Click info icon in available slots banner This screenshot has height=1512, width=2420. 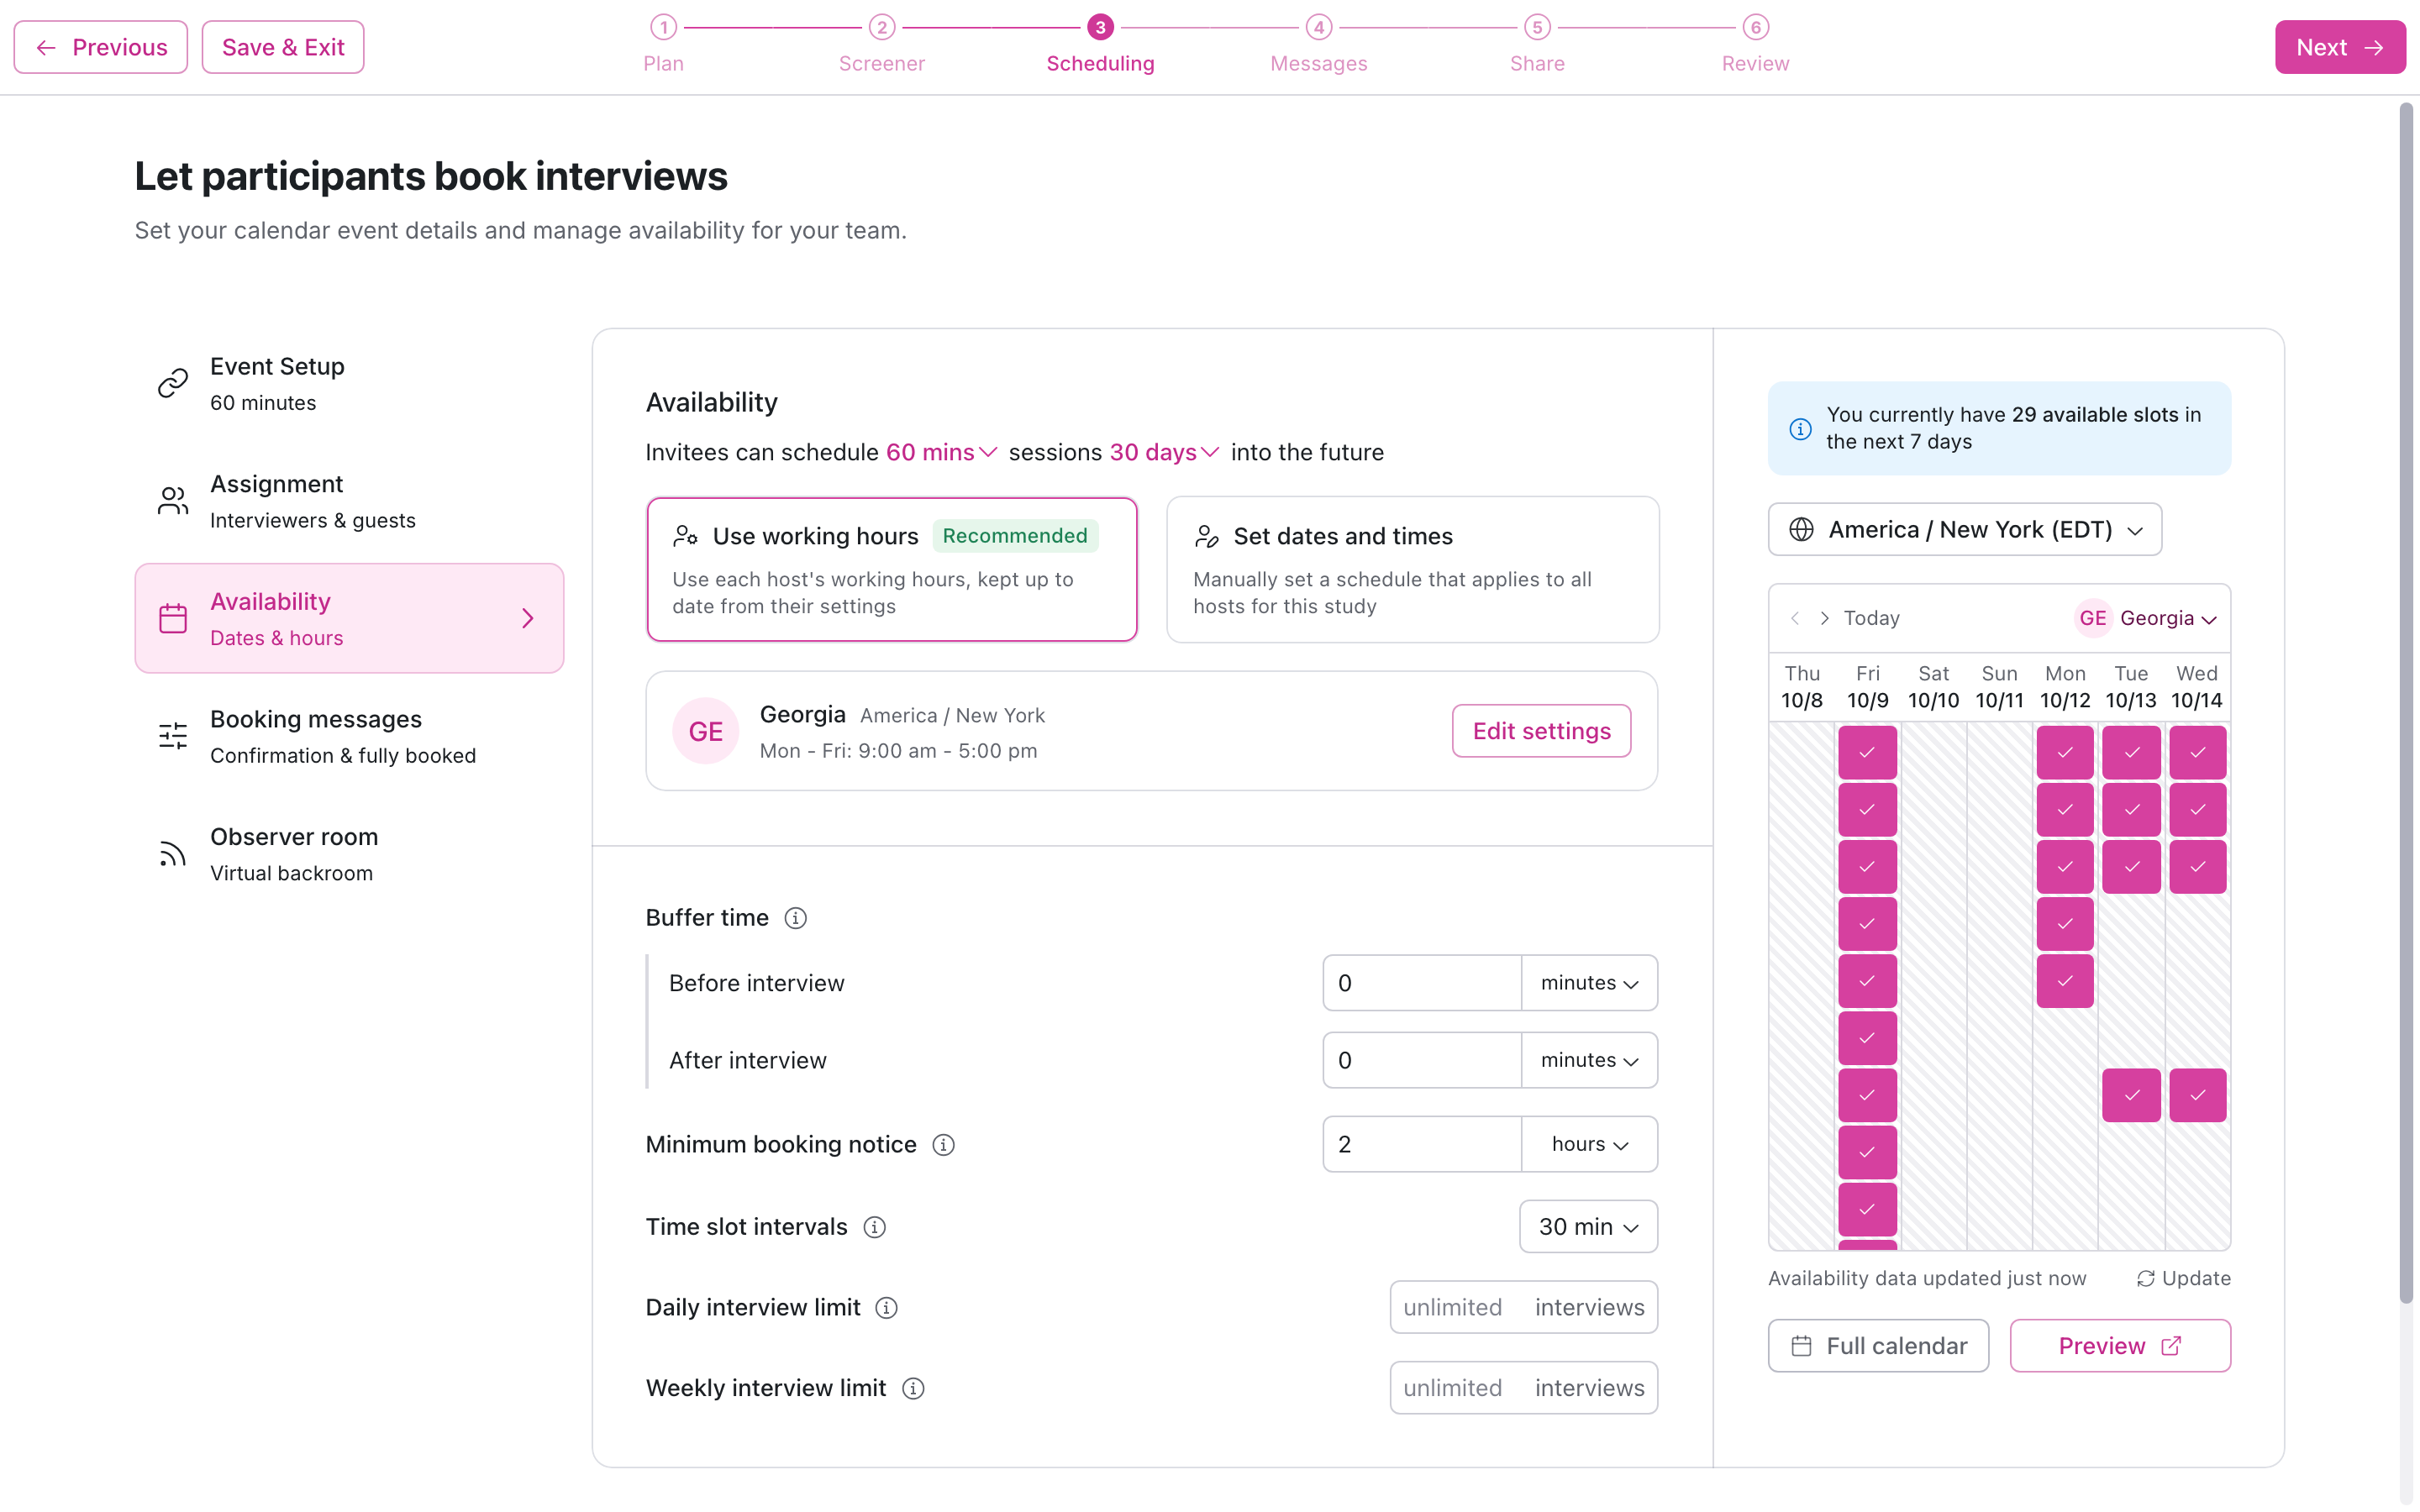[1800, 429]
